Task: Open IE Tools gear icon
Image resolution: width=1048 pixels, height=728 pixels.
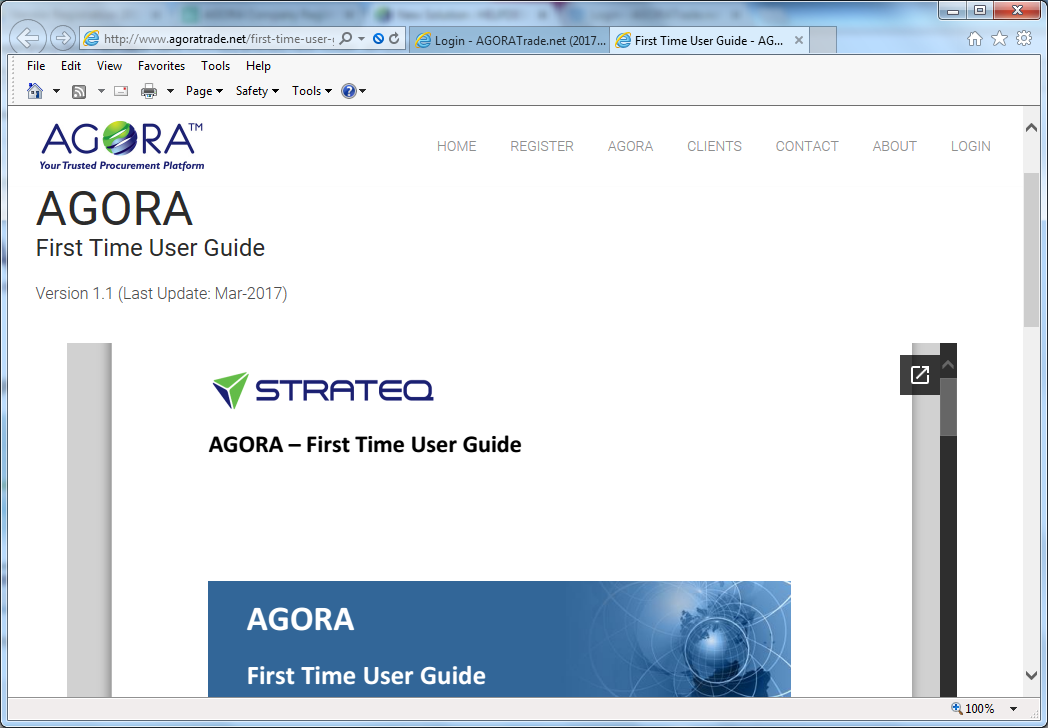Action: [x=1024, y=39]
